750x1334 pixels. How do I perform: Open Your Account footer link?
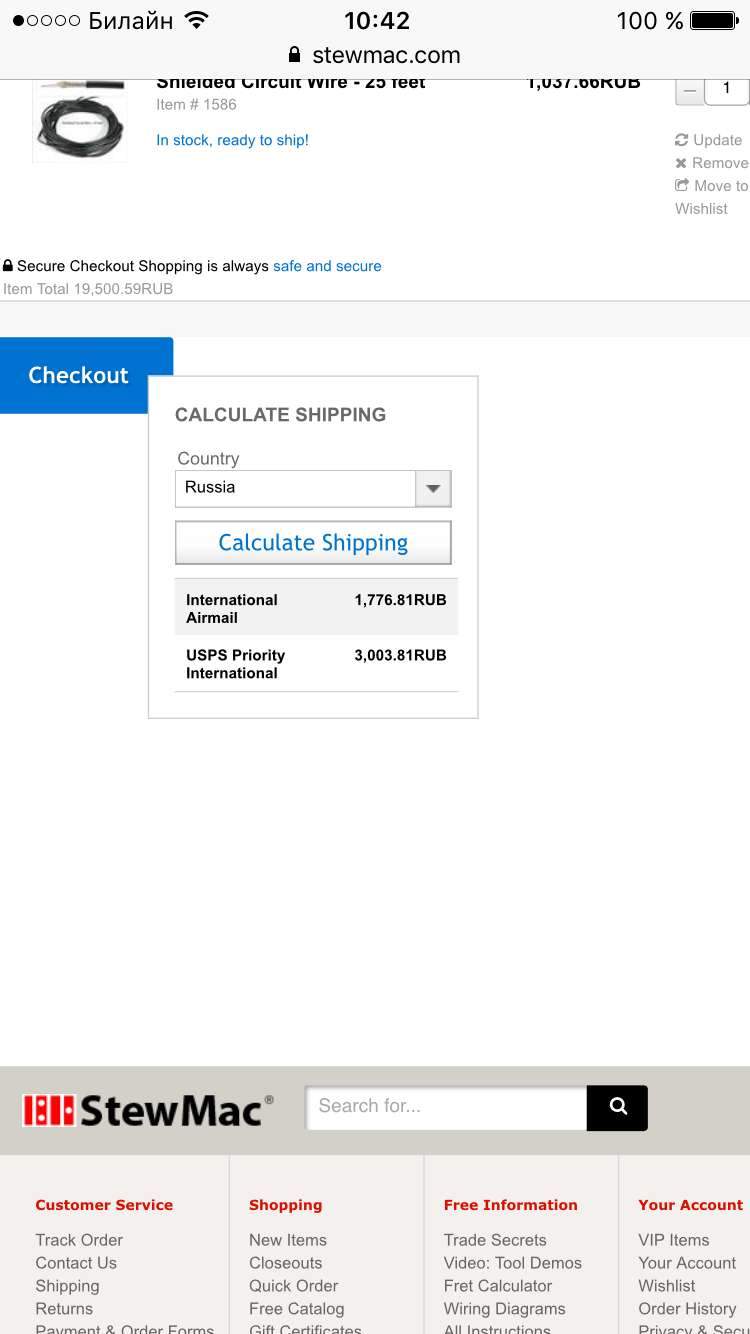pyautogui.click(x=687, y=1263)
